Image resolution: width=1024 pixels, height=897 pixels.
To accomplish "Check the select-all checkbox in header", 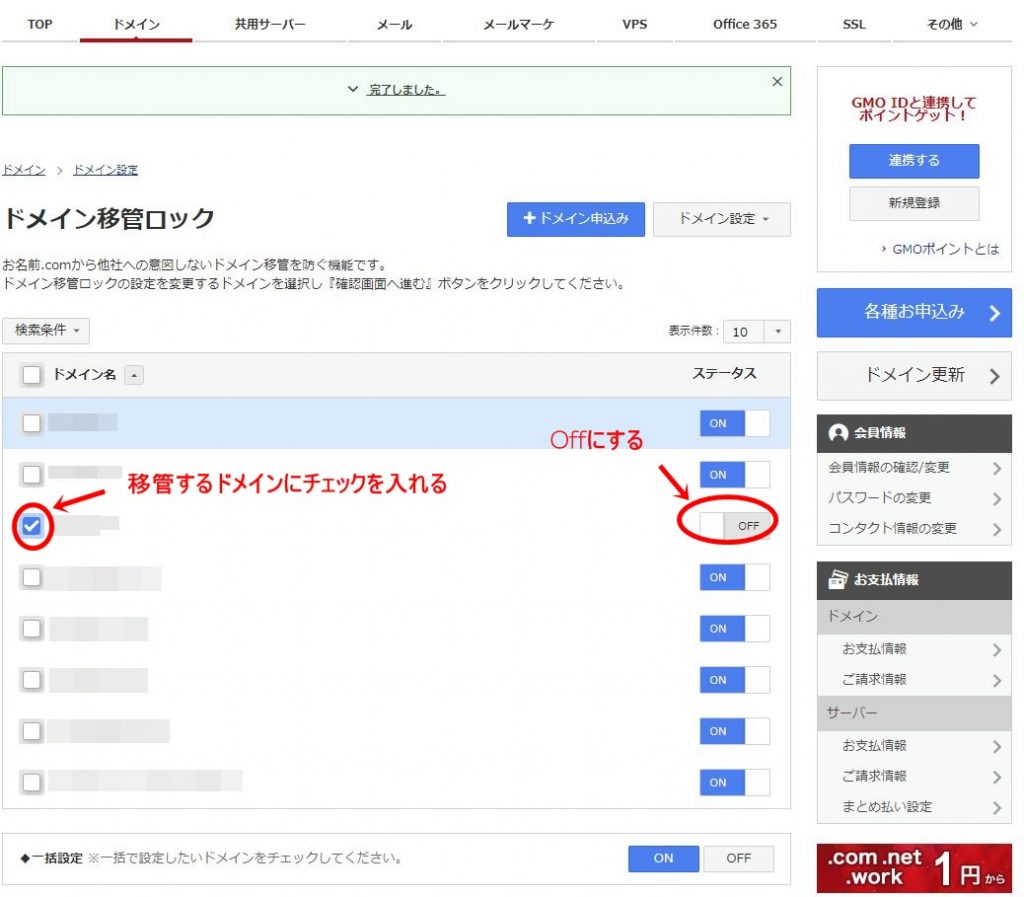I will click(32, 375).
